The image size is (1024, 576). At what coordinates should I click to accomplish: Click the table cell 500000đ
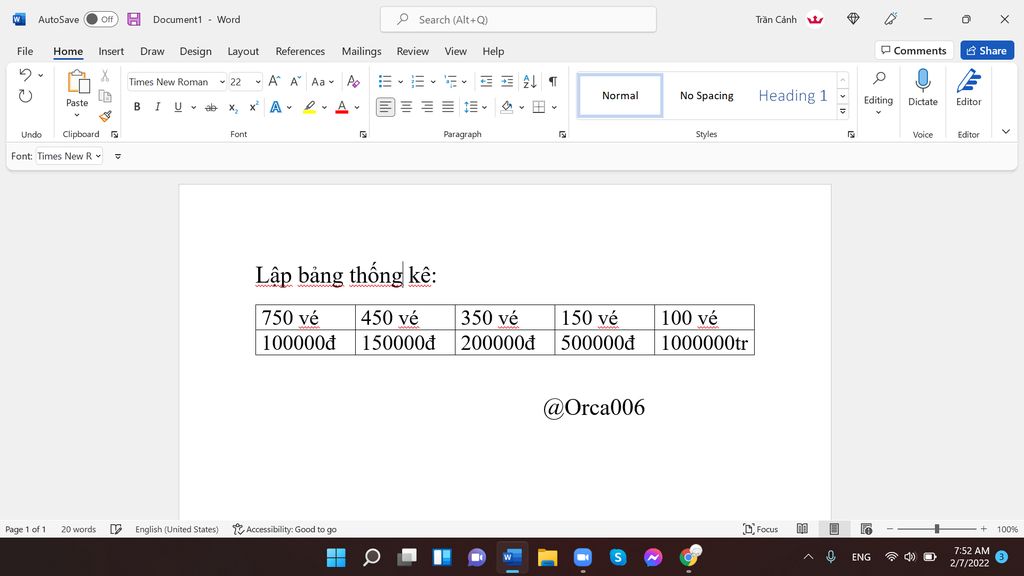[x=604, y=342]
